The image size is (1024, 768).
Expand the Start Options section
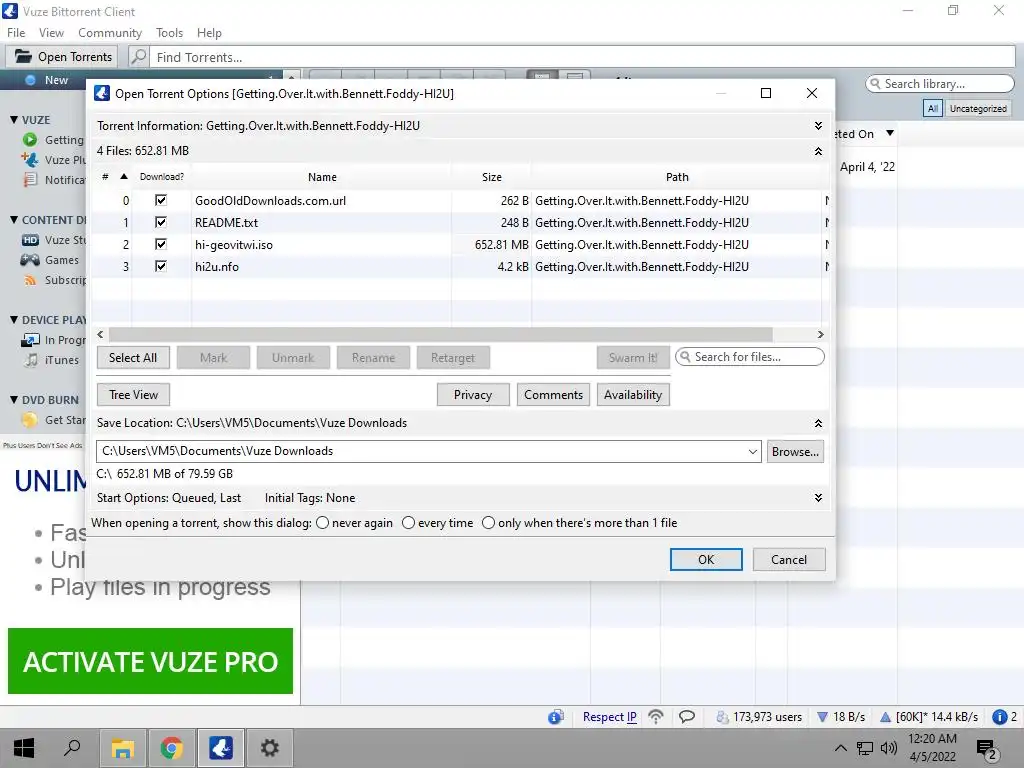(818, 498)
